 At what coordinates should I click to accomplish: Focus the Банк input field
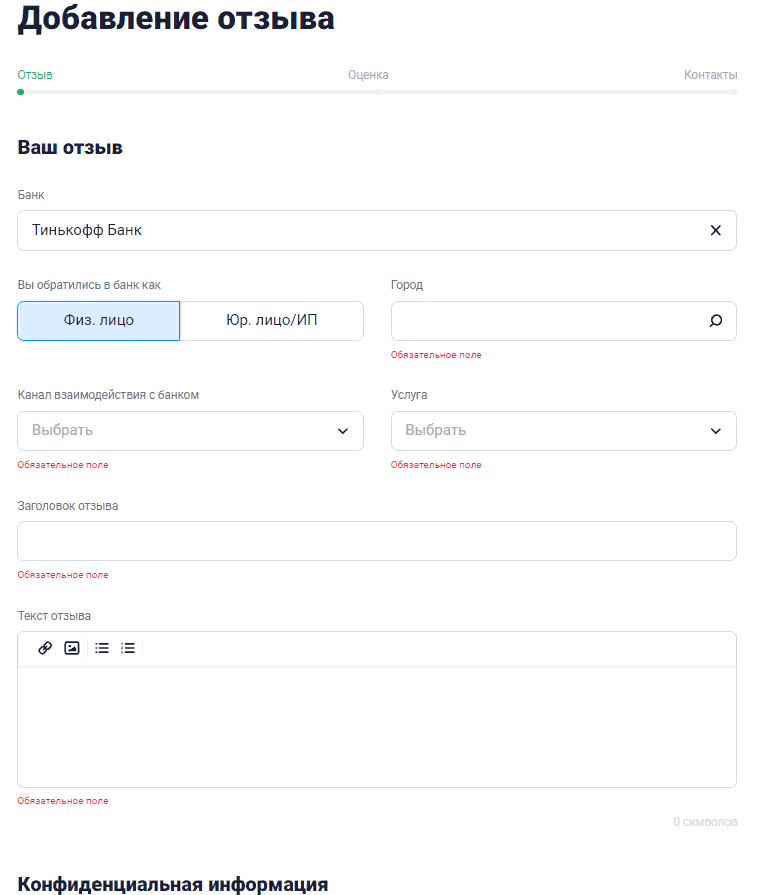point(360,230)
